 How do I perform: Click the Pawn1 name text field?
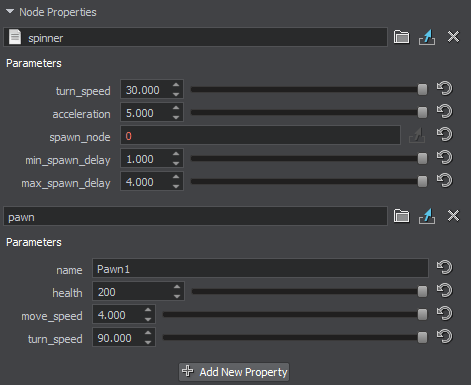pyautogui.click(x=260, y=268)
